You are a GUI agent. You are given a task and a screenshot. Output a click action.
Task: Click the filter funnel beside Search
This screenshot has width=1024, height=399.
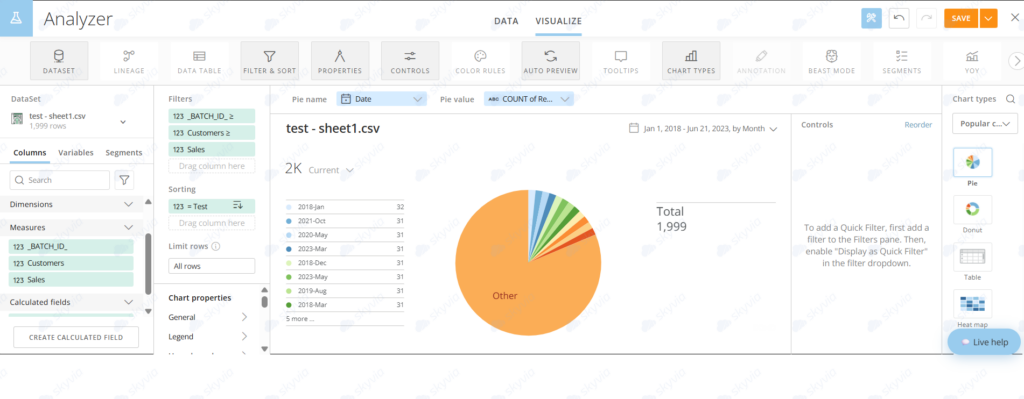124,180
